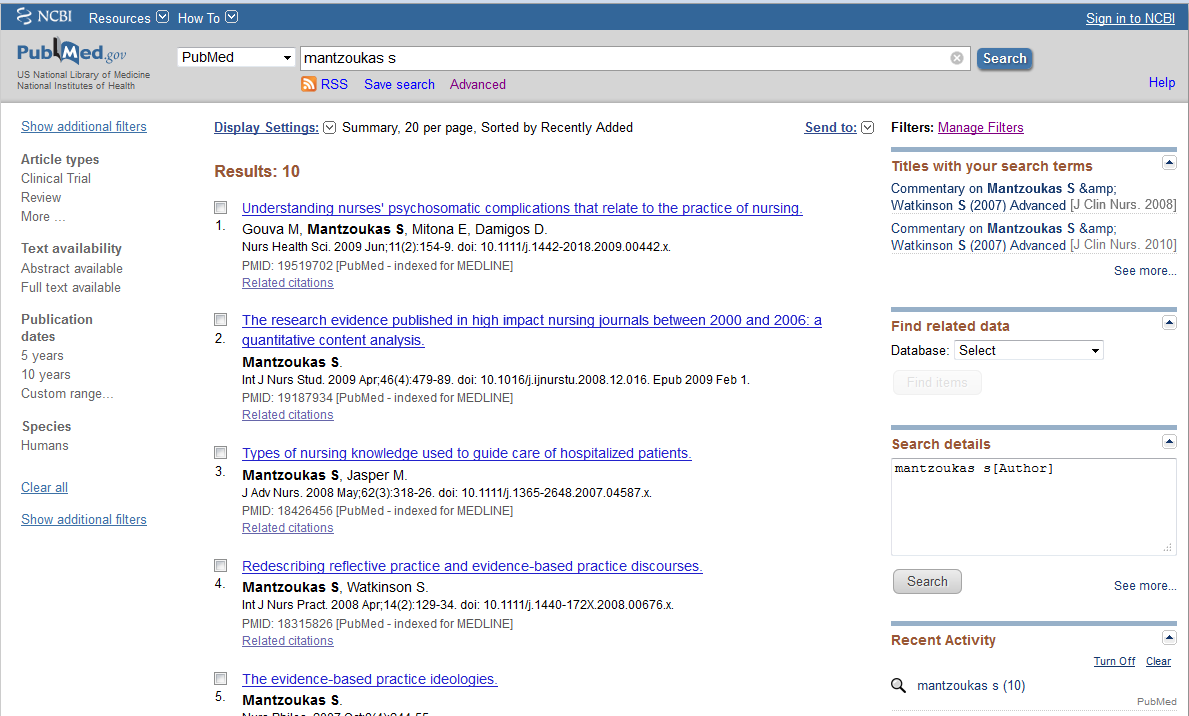The image size is (1189, 716).
Task: Click the magnifier icon beside mantzoukas s (10)
Action: (x=899, y=686)
